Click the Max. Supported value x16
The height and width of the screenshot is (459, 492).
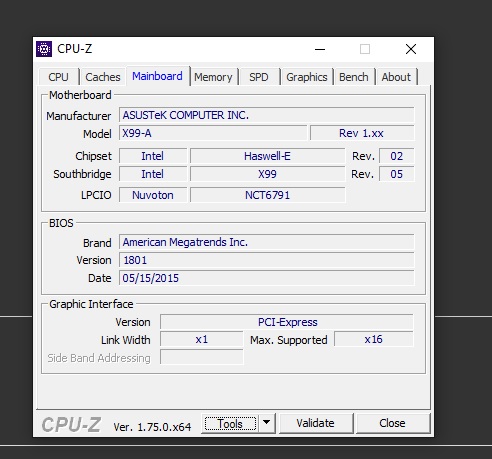(374, 339)
